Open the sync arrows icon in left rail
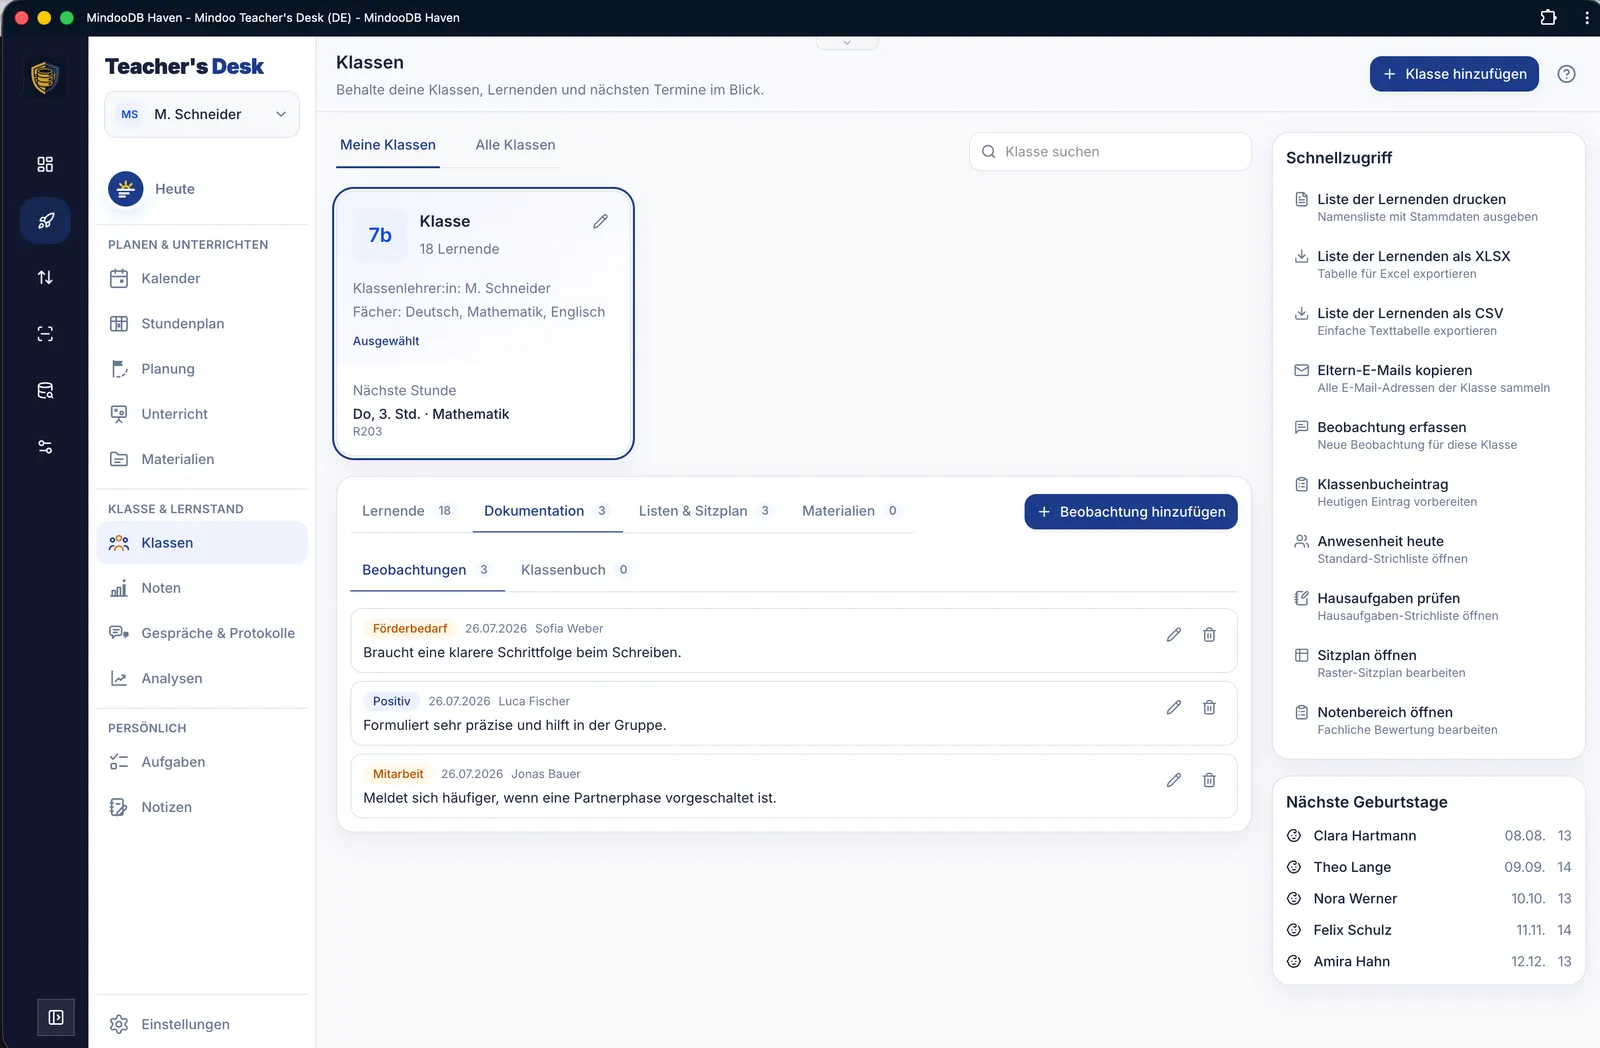1600x1048 pixels. (45, 277)
